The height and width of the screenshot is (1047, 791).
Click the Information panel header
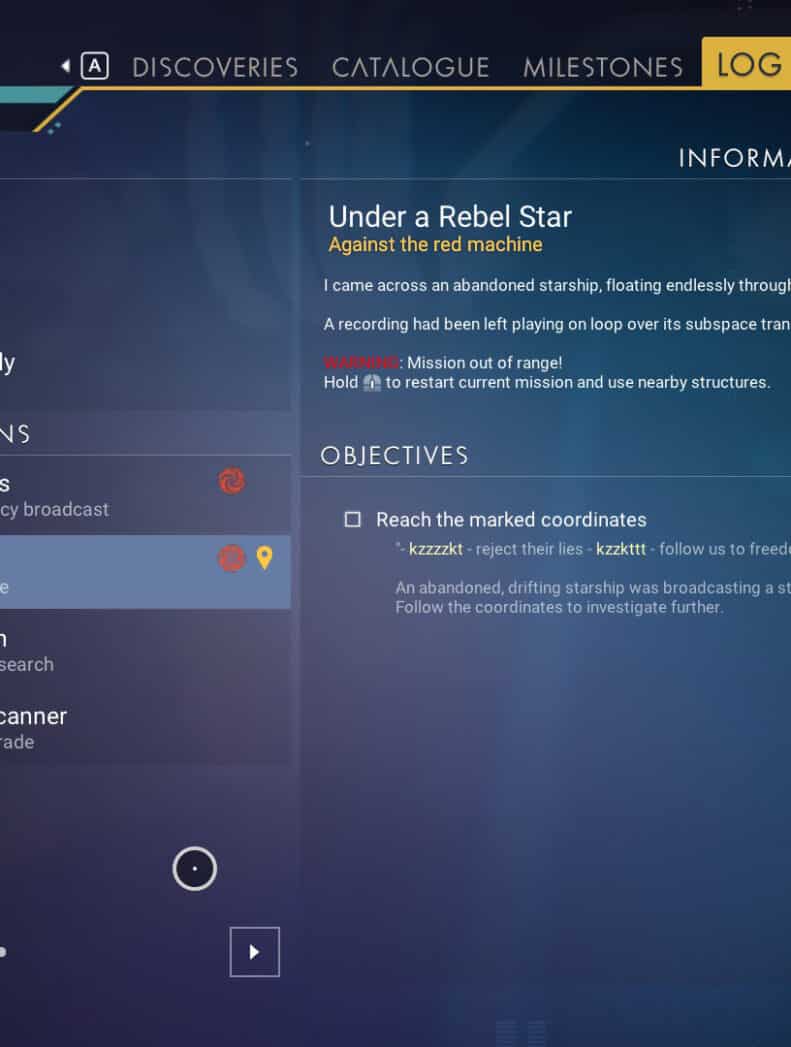point(733,158)
